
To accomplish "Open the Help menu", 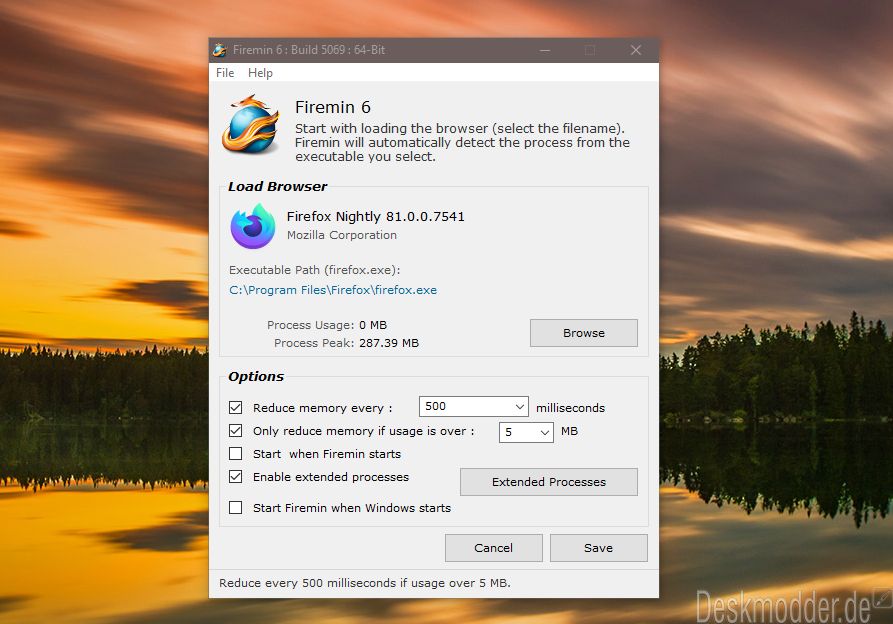I will click(x=260, y=73).
